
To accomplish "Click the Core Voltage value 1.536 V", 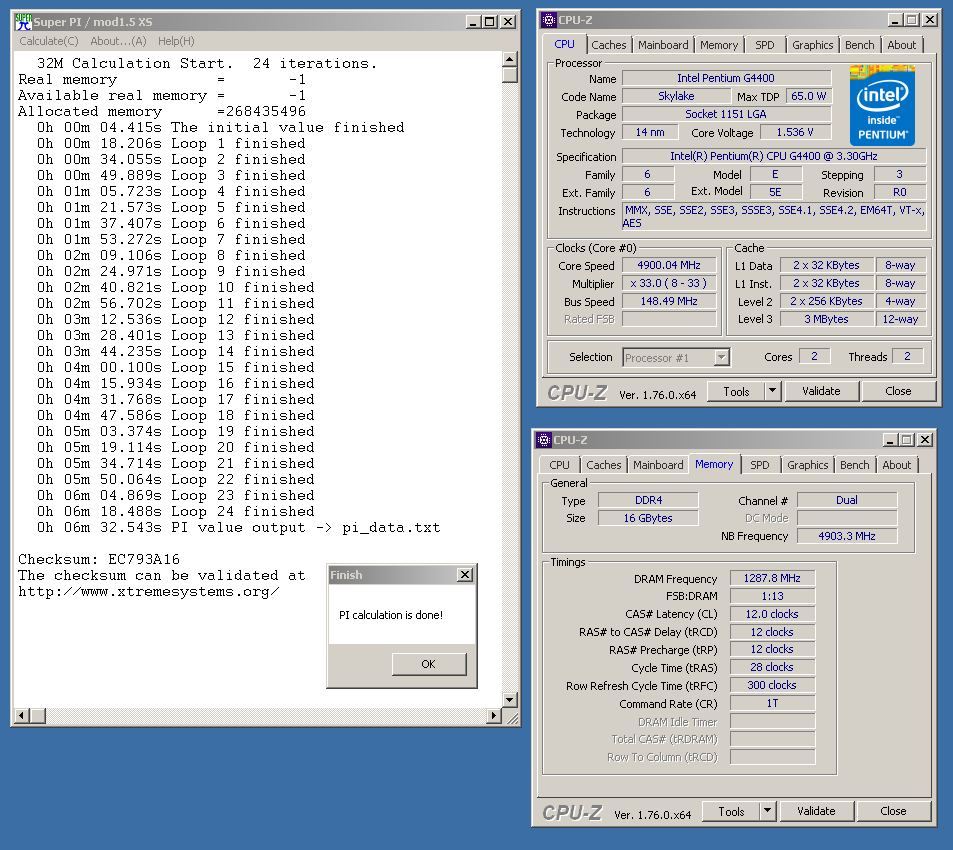I will 795,132.
